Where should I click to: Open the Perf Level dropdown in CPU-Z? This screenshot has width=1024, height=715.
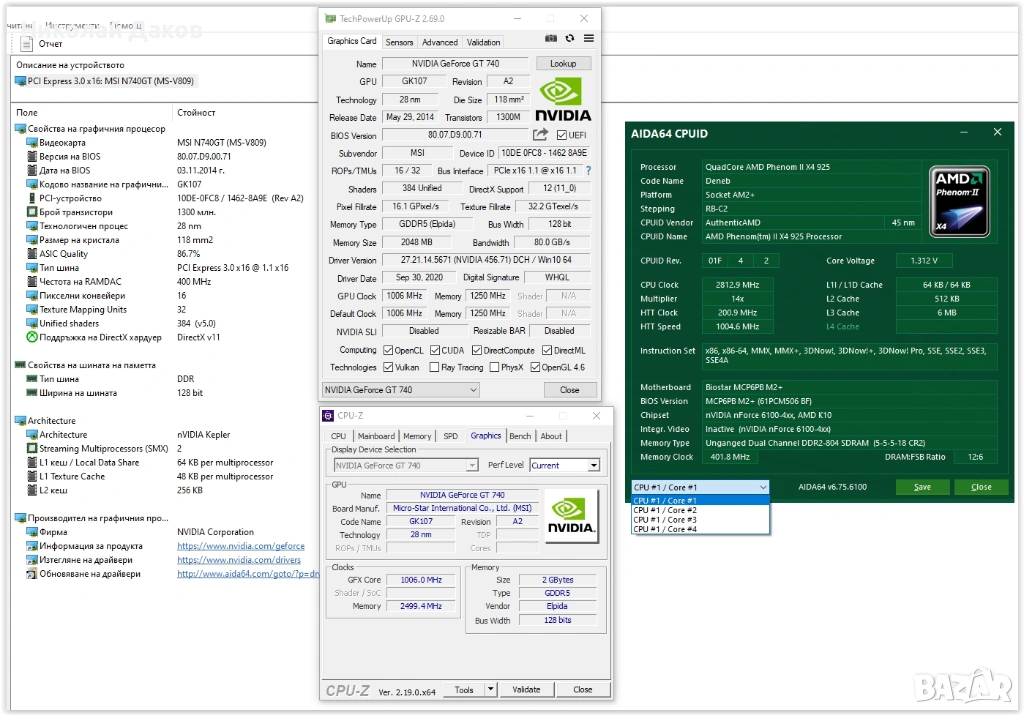565,465
